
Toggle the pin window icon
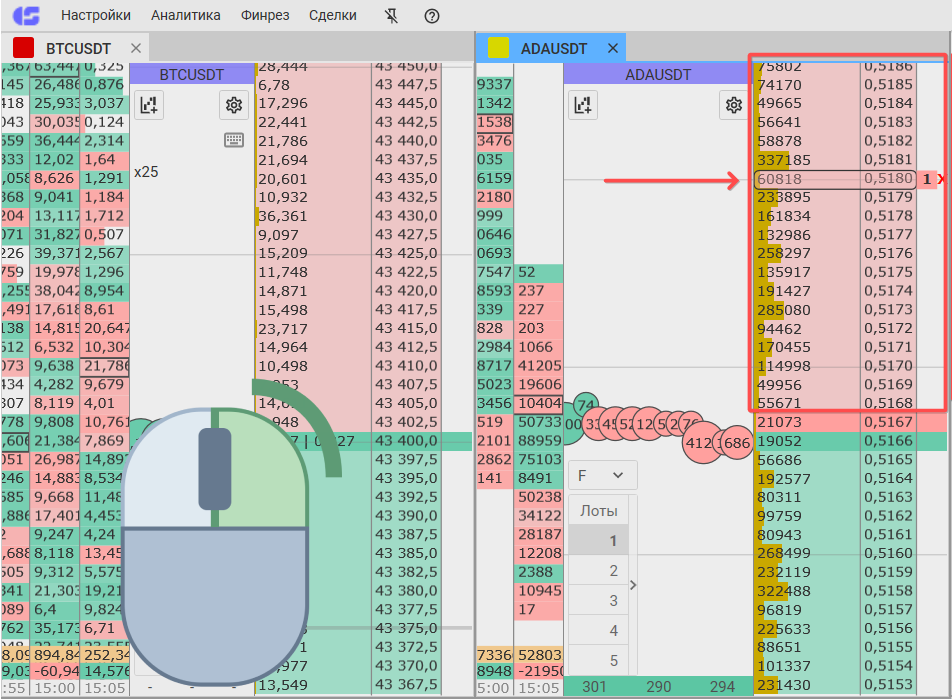392,16
